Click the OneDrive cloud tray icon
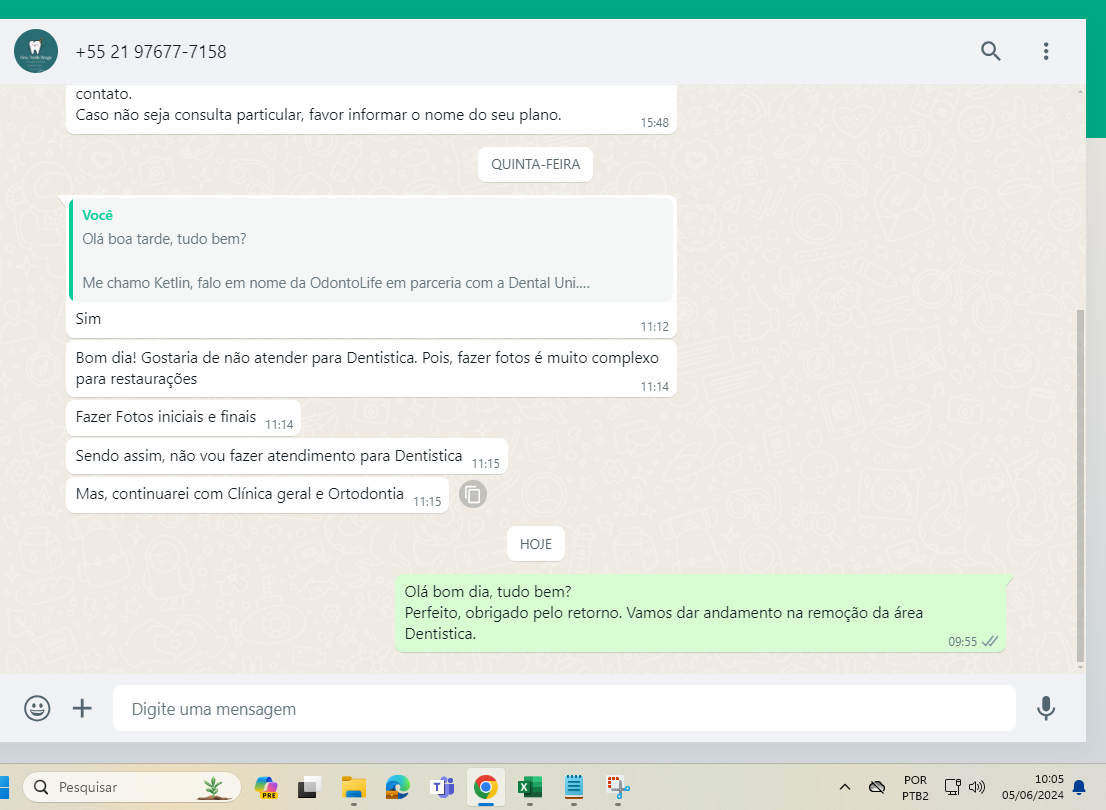Image resolution: width=1106 pixels, height=810 pixels. 877,787
